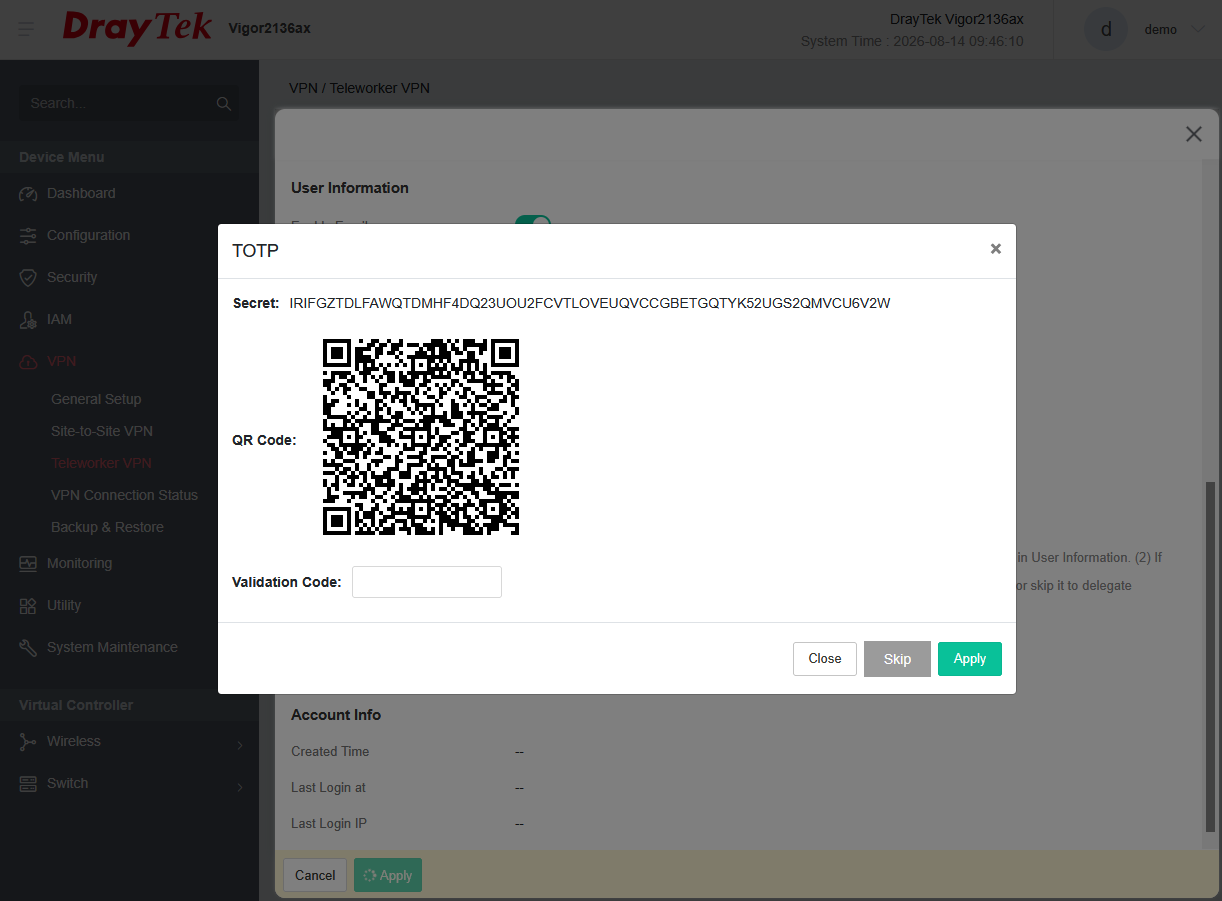Go to Site-to-Site VPN
This screenshot has width=1222, height=901.
tap(102, 431)
